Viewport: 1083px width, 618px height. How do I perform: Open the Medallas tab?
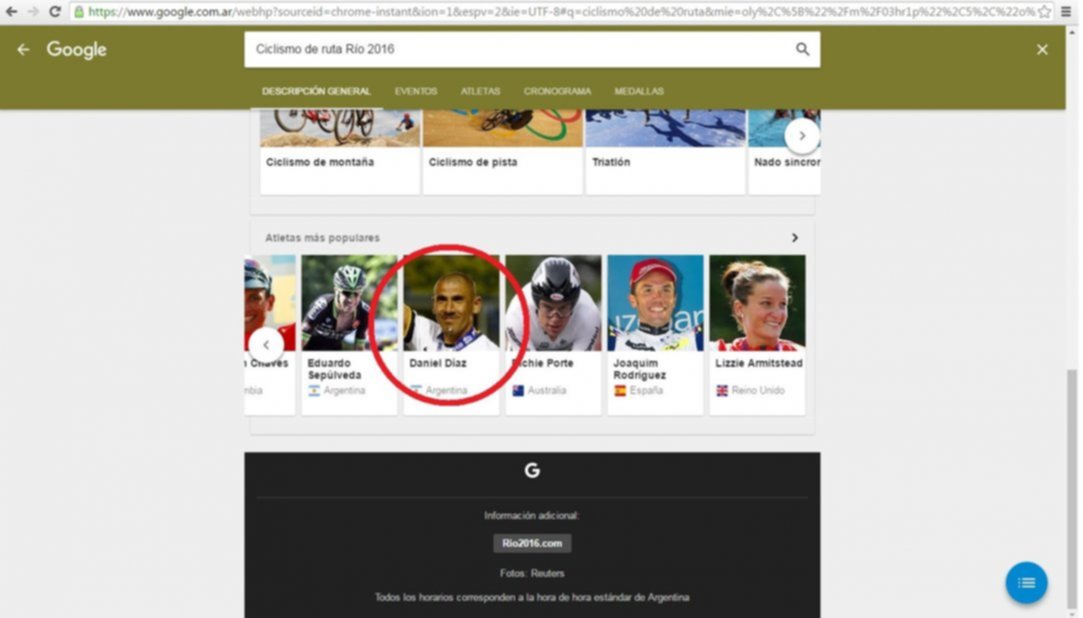[639, 91]
